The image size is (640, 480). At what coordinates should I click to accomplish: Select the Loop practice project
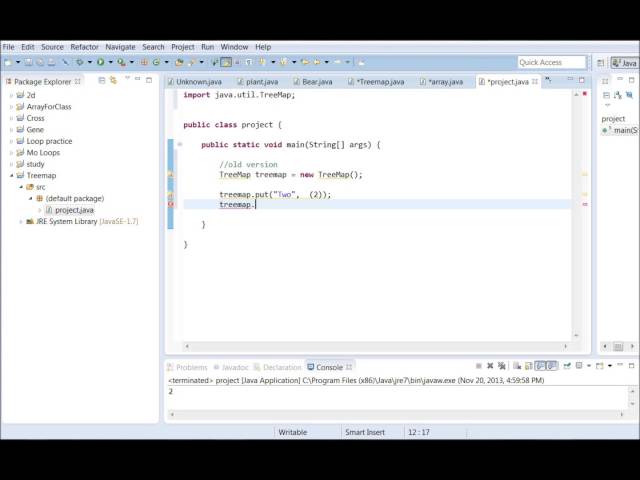point(44,141)
